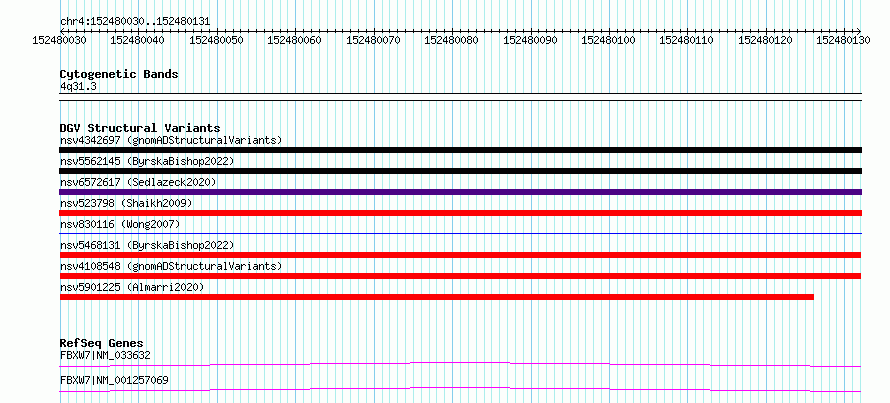Click ruler position 152480100

tap(609, 40)
